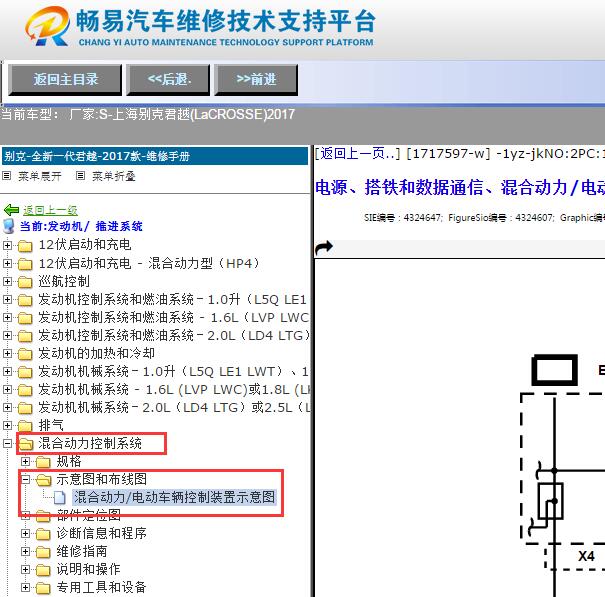This screenshot has height=597, width=605.
Task: Select 发动机控制系统和燃油系统 - 1.6L entry
Action: point(173,317)
